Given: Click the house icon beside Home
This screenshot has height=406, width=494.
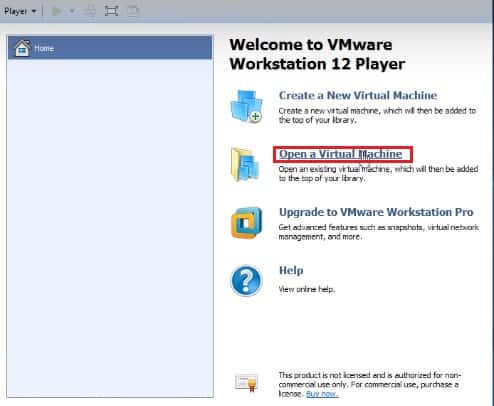Looking at the screenshot, I should [22, 48].
